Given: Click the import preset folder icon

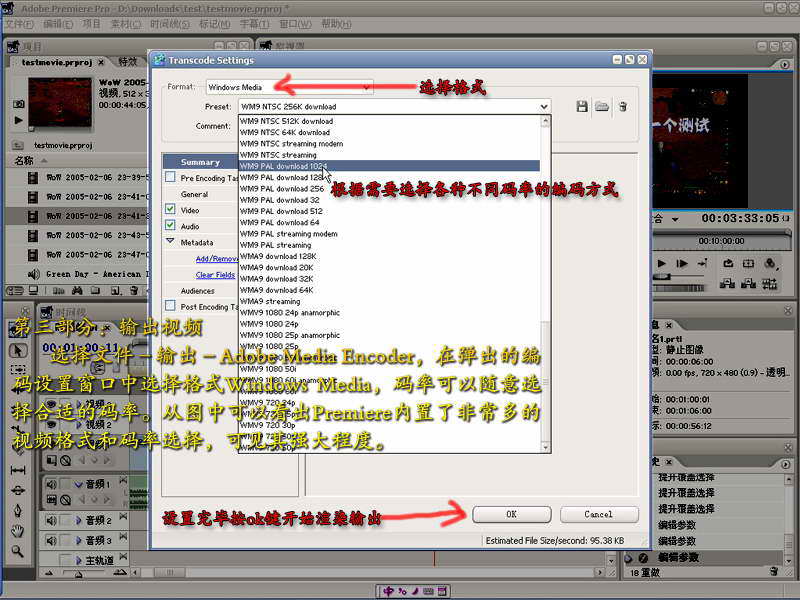Looking at the screenshot, I should click(602, 107).
